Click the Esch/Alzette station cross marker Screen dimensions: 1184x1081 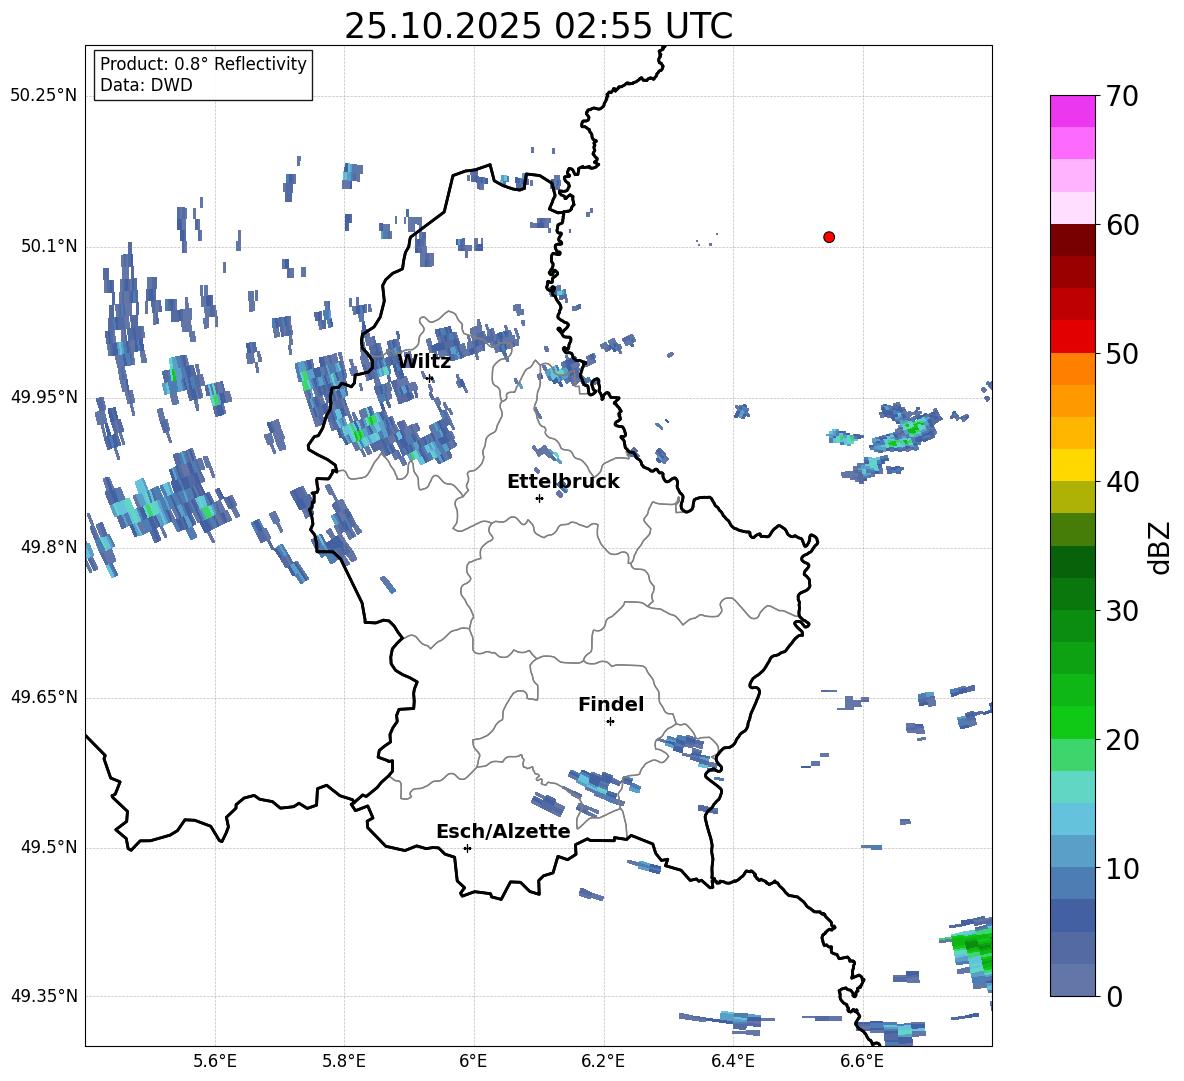click(467, 848)
